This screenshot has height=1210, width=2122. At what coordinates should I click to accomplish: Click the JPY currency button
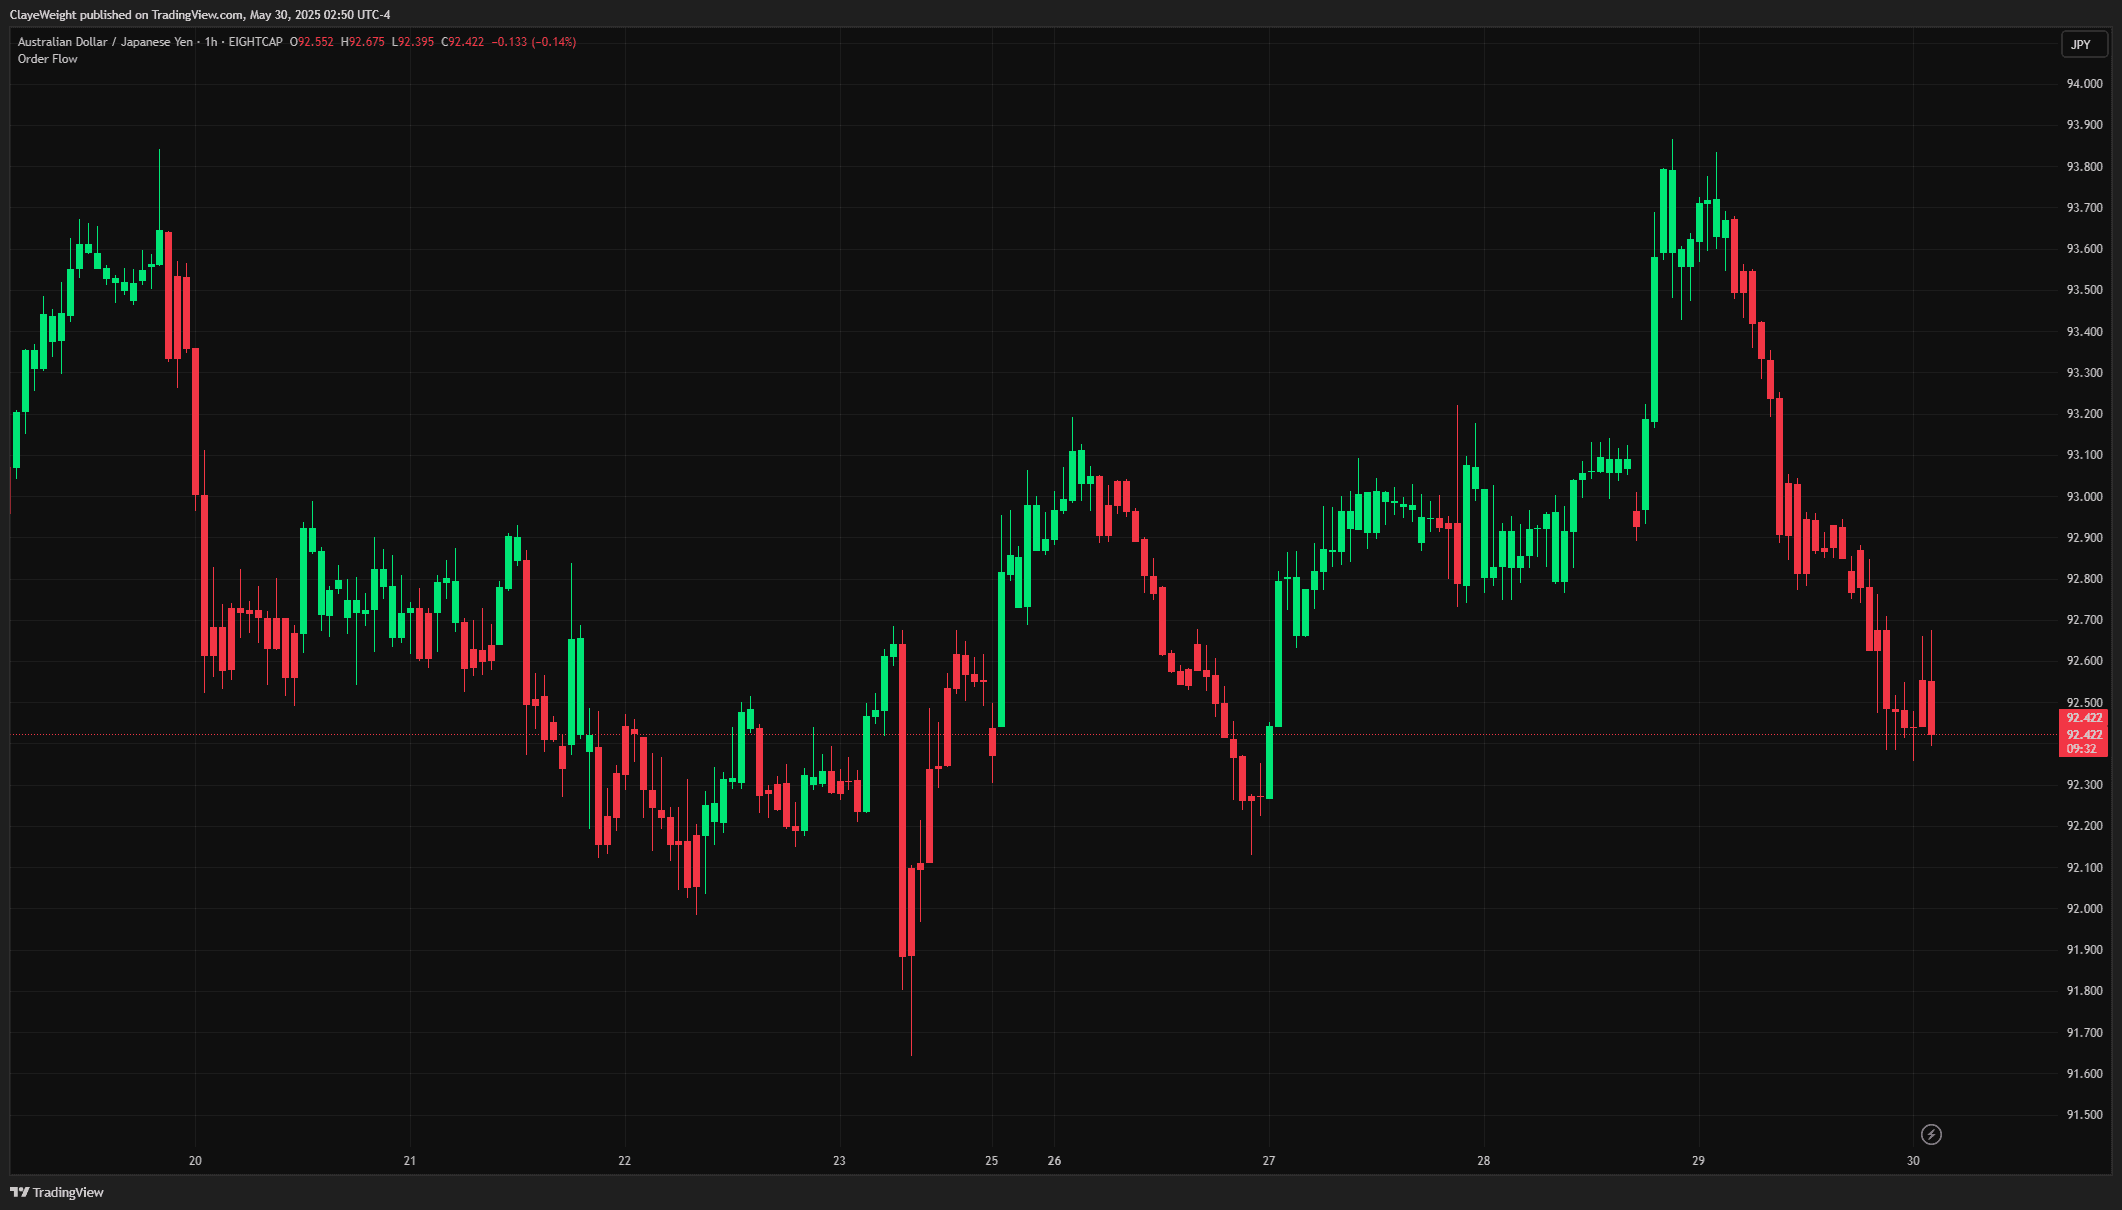(2082, 44)
